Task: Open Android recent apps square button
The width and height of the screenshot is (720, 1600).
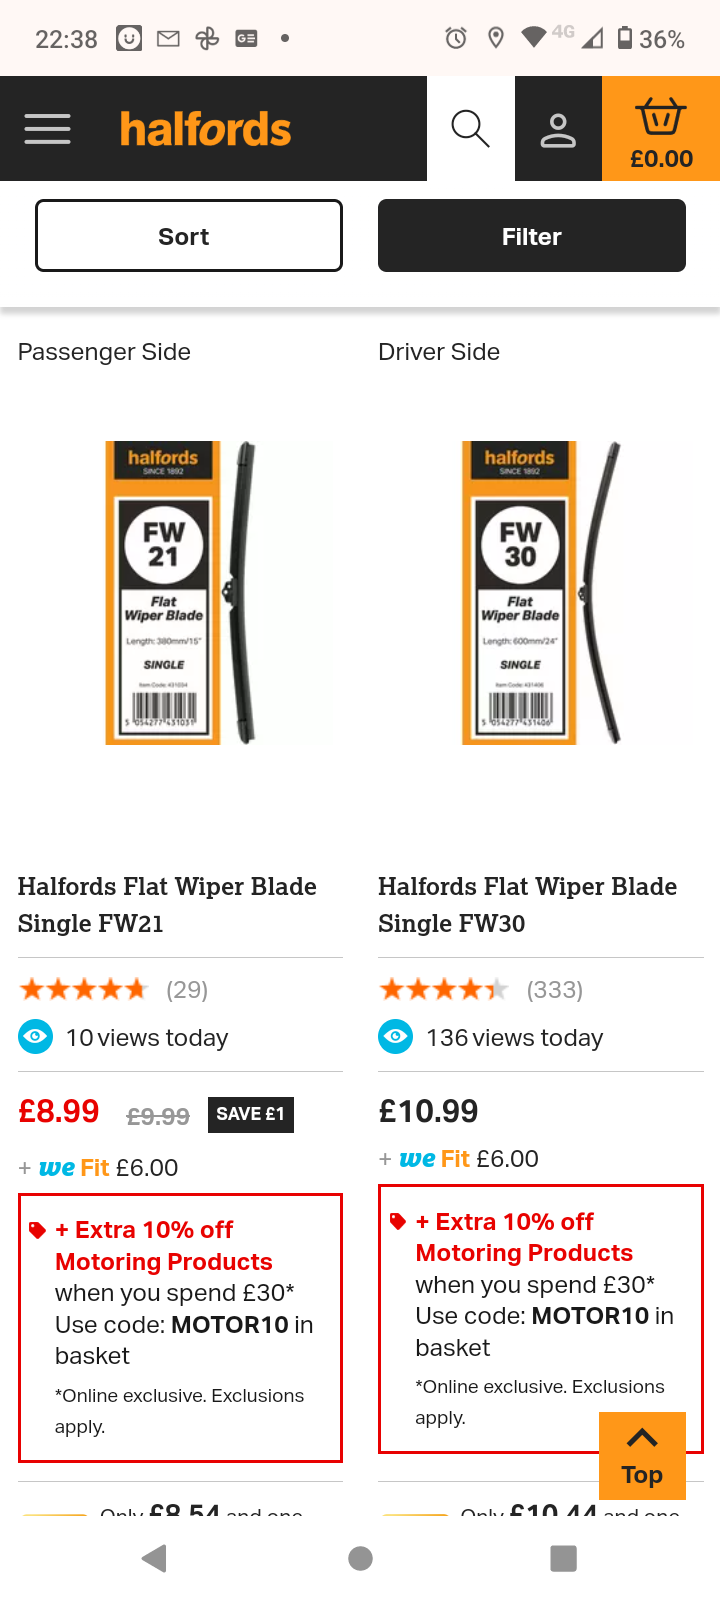Action: coord(564,1558)
